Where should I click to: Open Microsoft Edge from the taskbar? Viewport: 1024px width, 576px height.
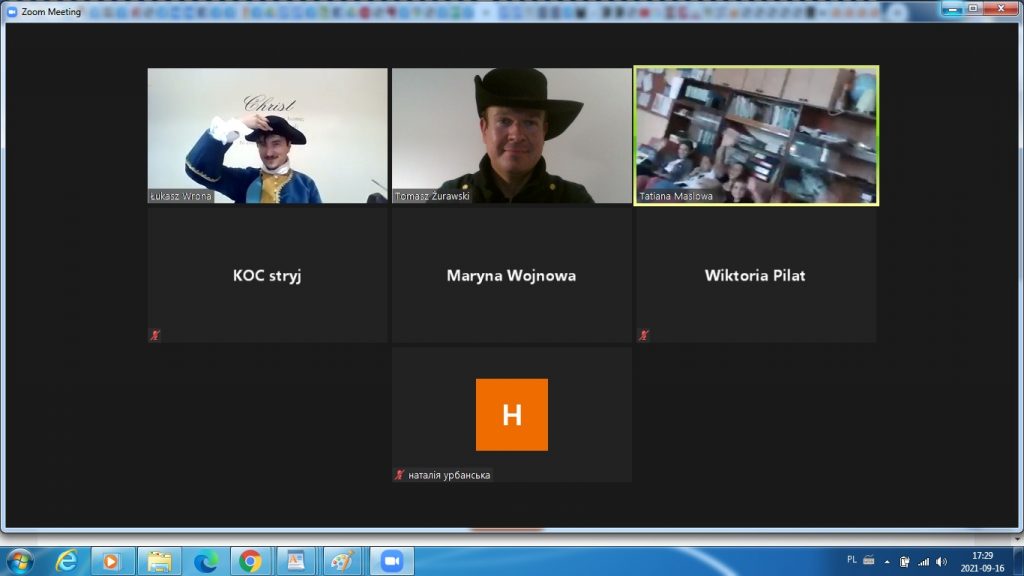pyautogui.click(x=205, y=561)
